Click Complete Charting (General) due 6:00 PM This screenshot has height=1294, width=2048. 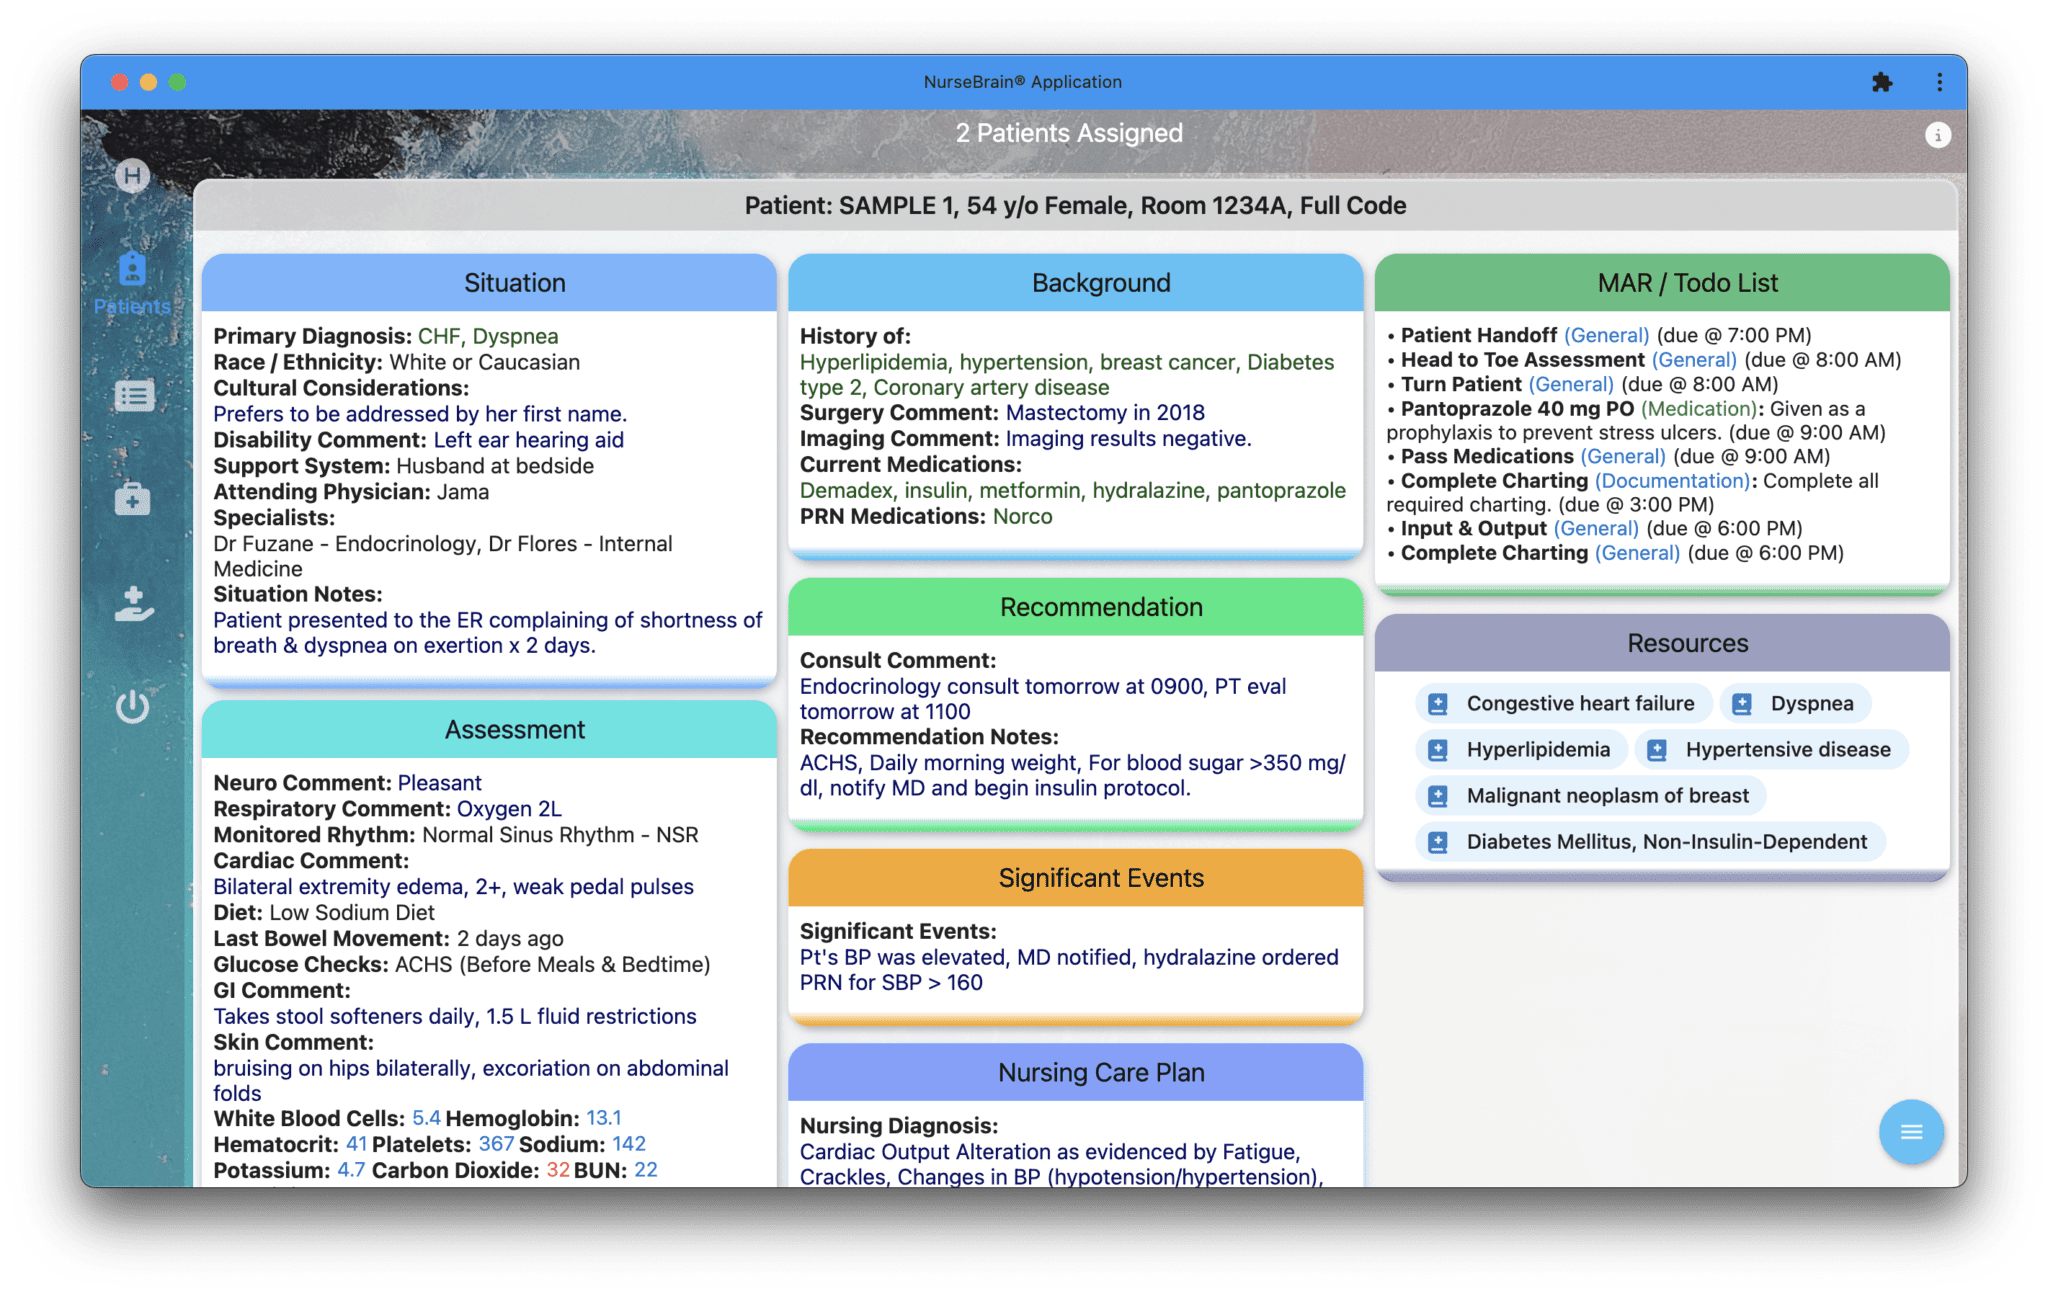coord(1616,553)
